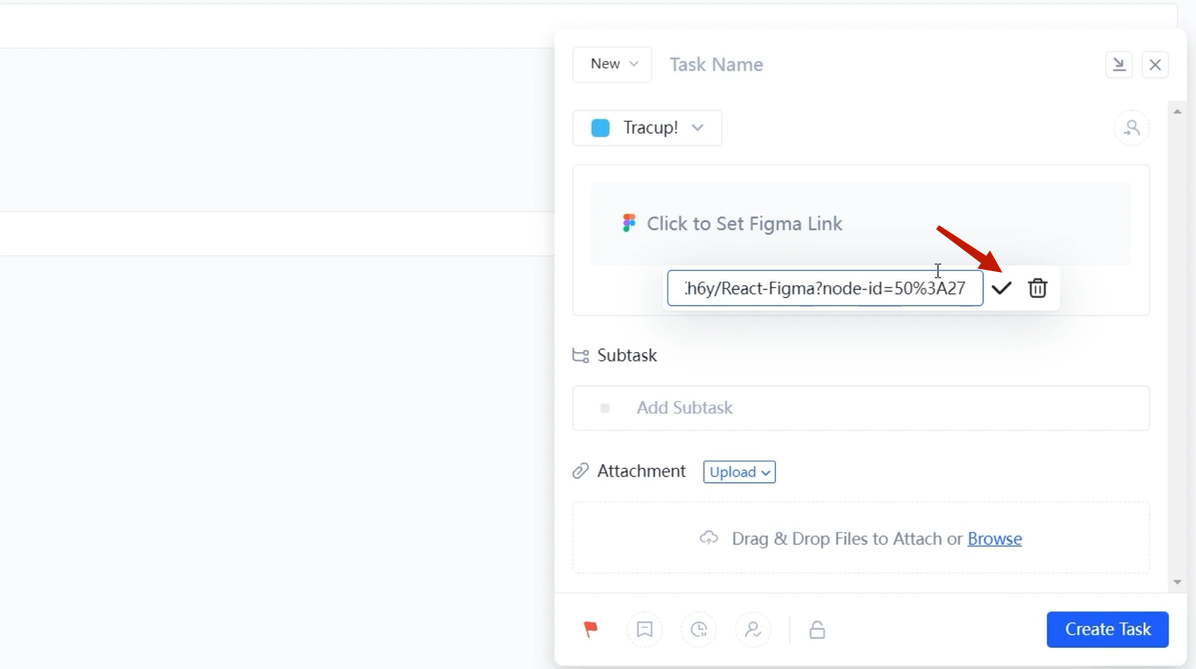Click the Create Task button

[1107, 629]
